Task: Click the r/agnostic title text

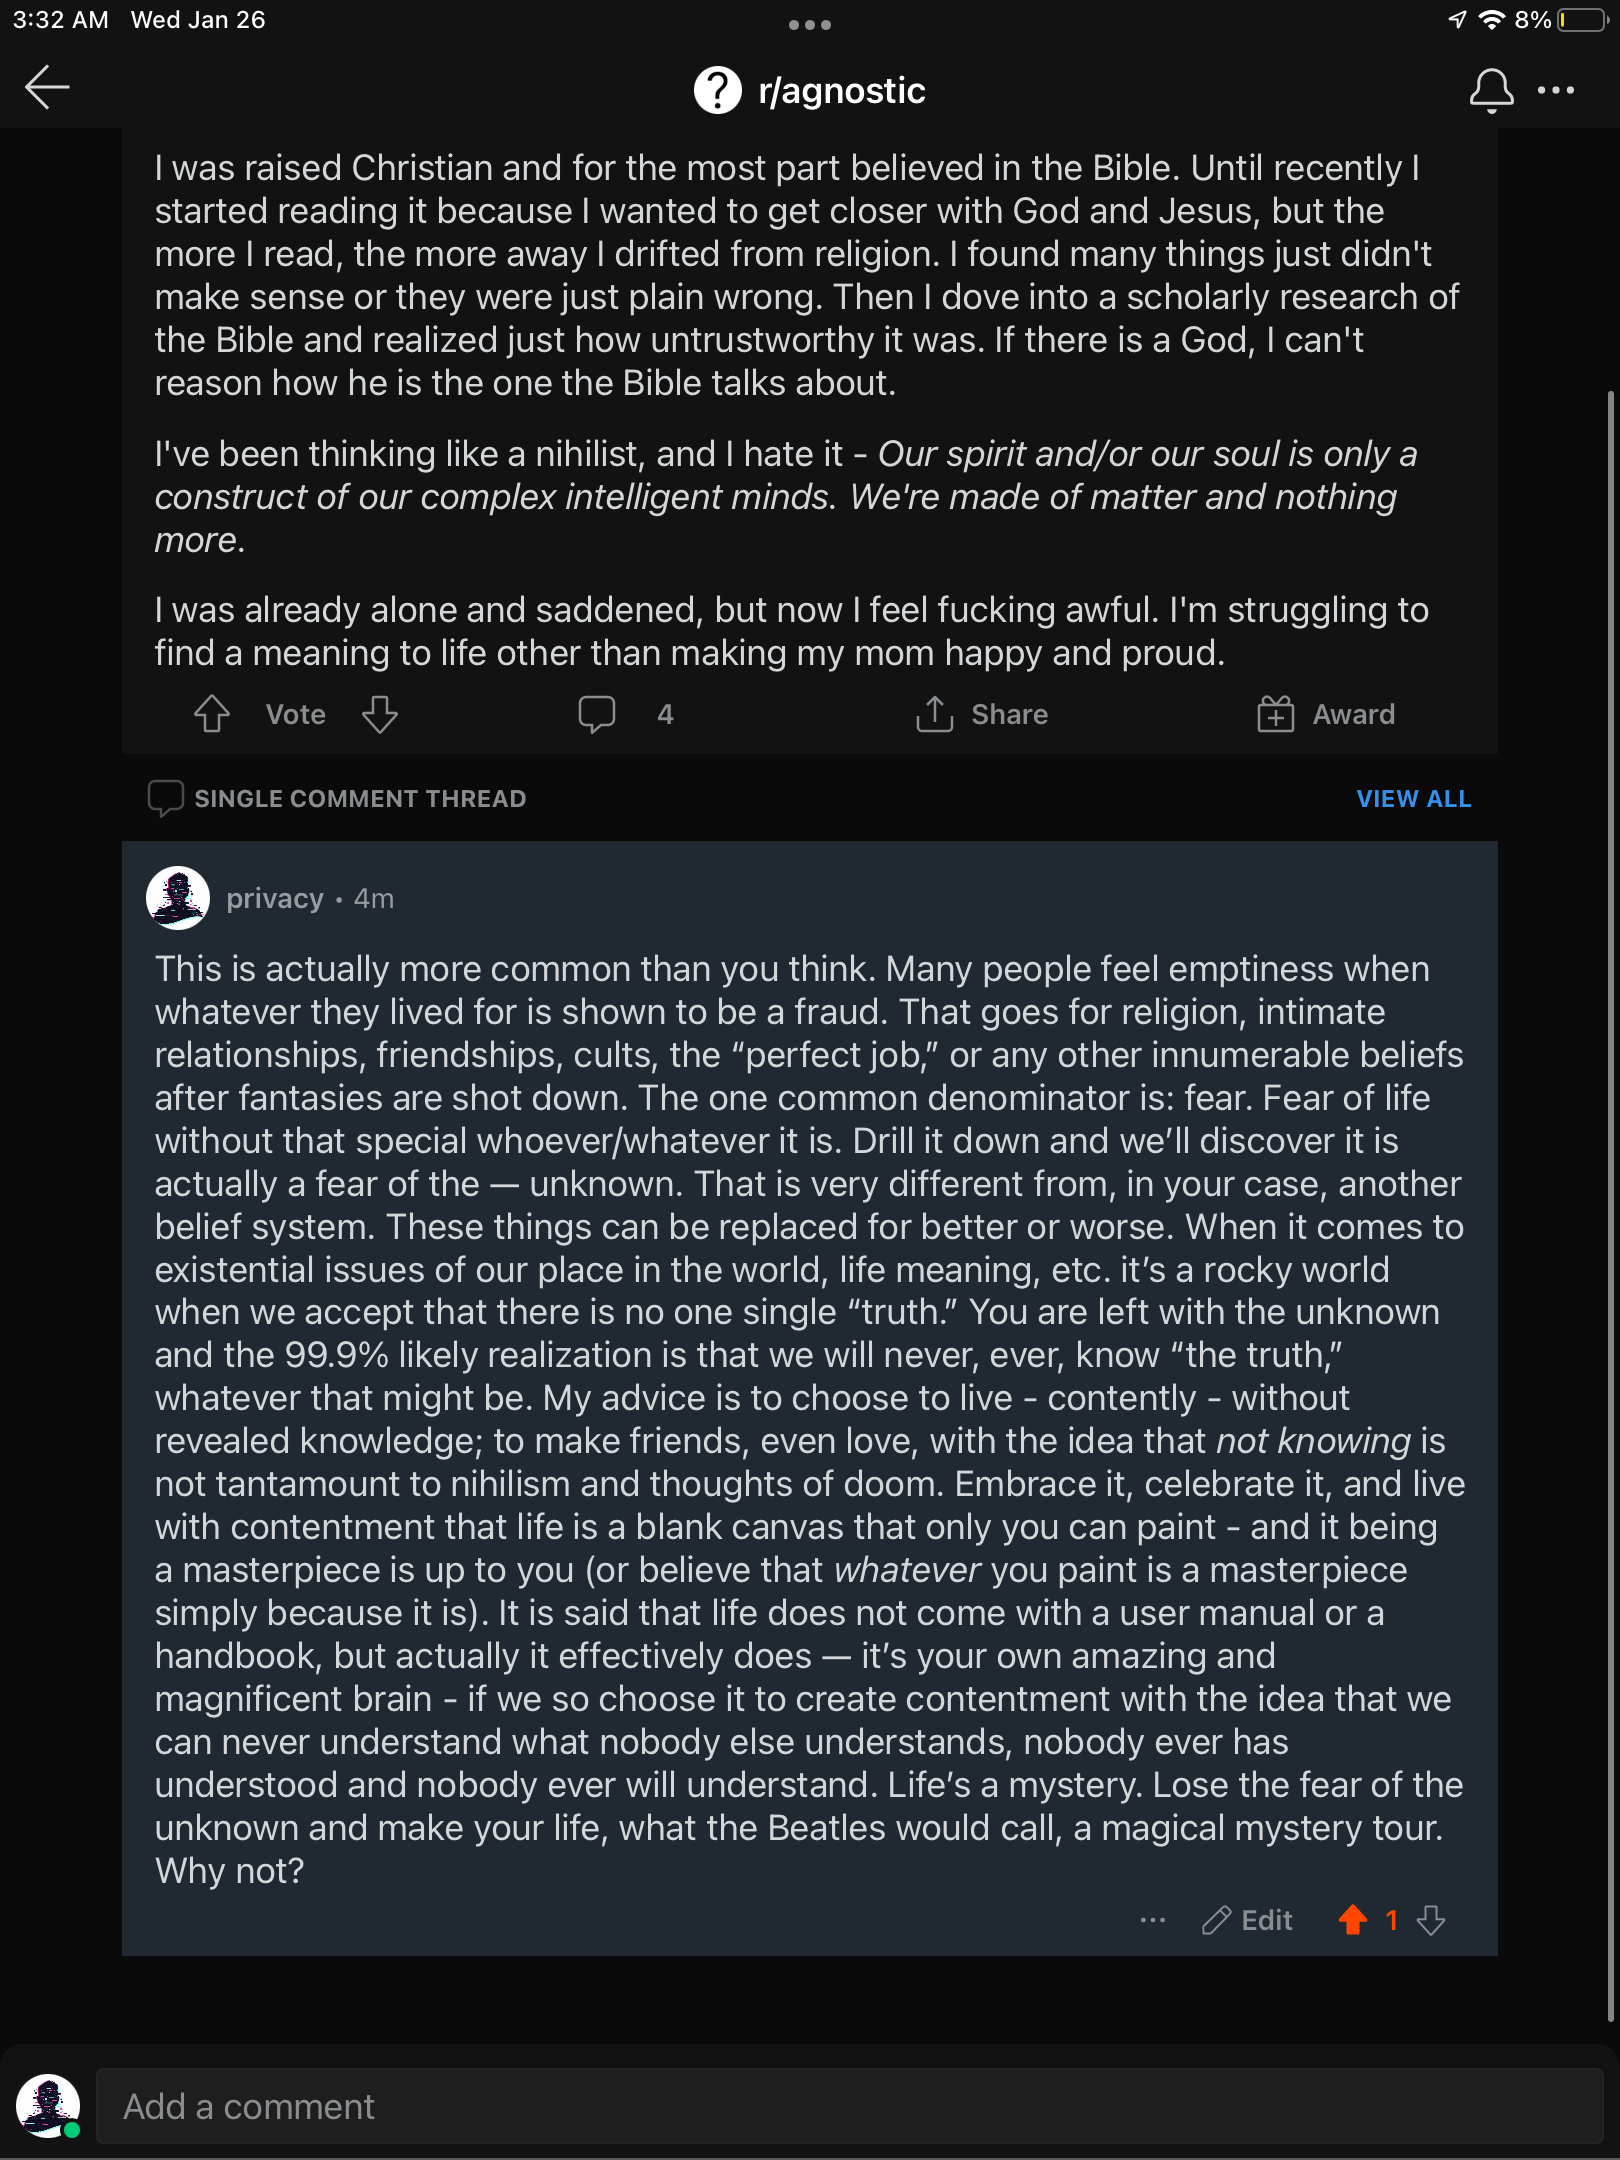Action: click(x=842, y=91)
